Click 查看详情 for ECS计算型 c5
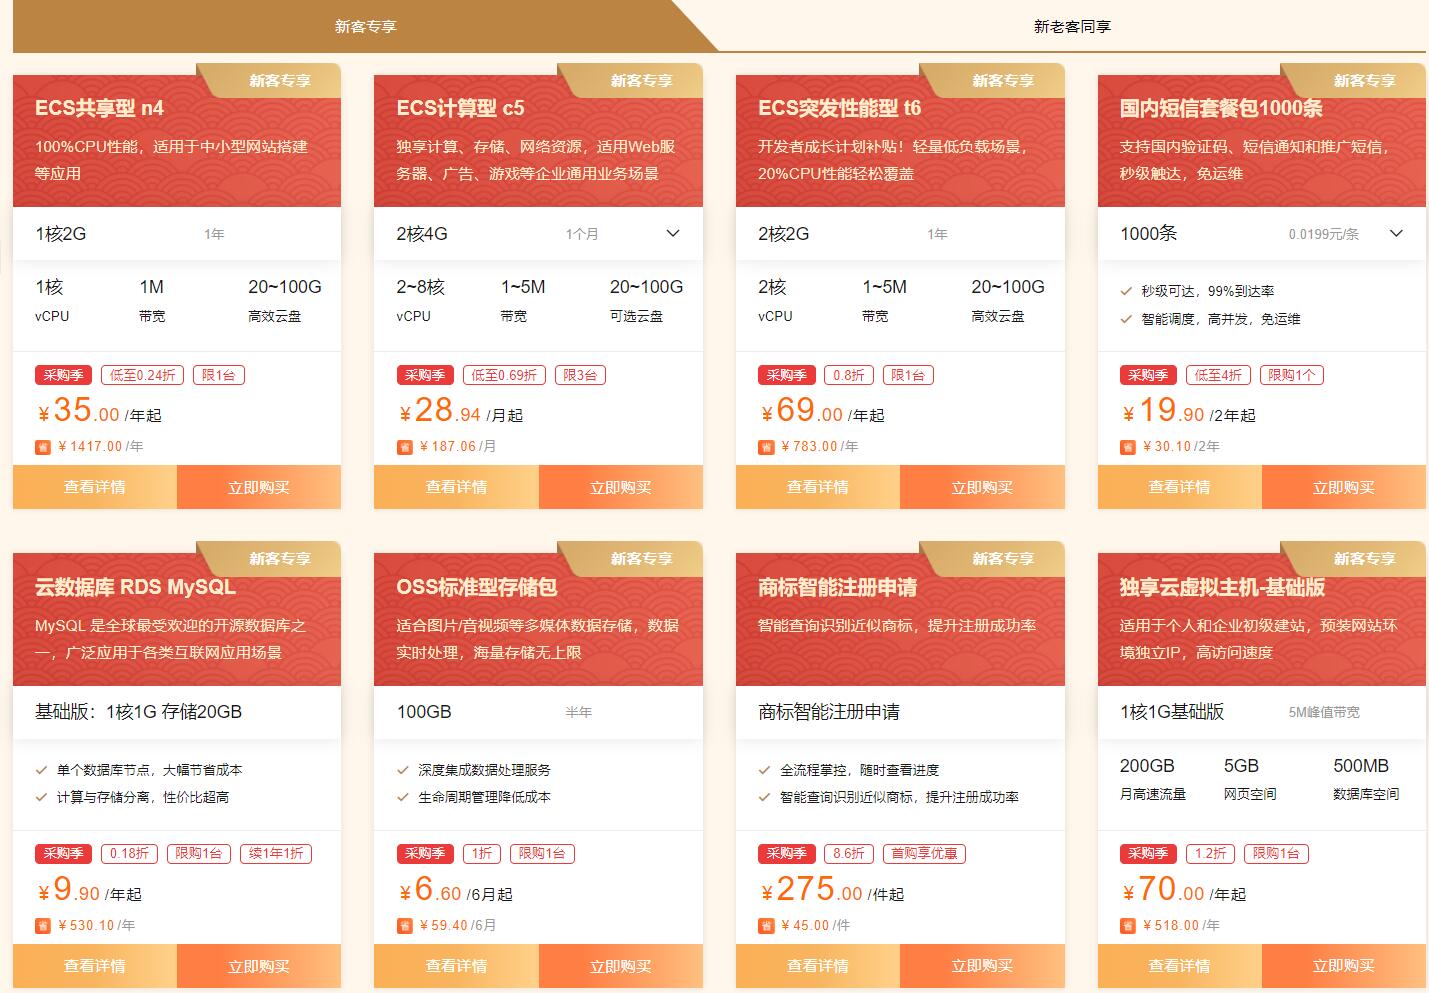This screenshot has height=993, width=1429. (456, 487)
